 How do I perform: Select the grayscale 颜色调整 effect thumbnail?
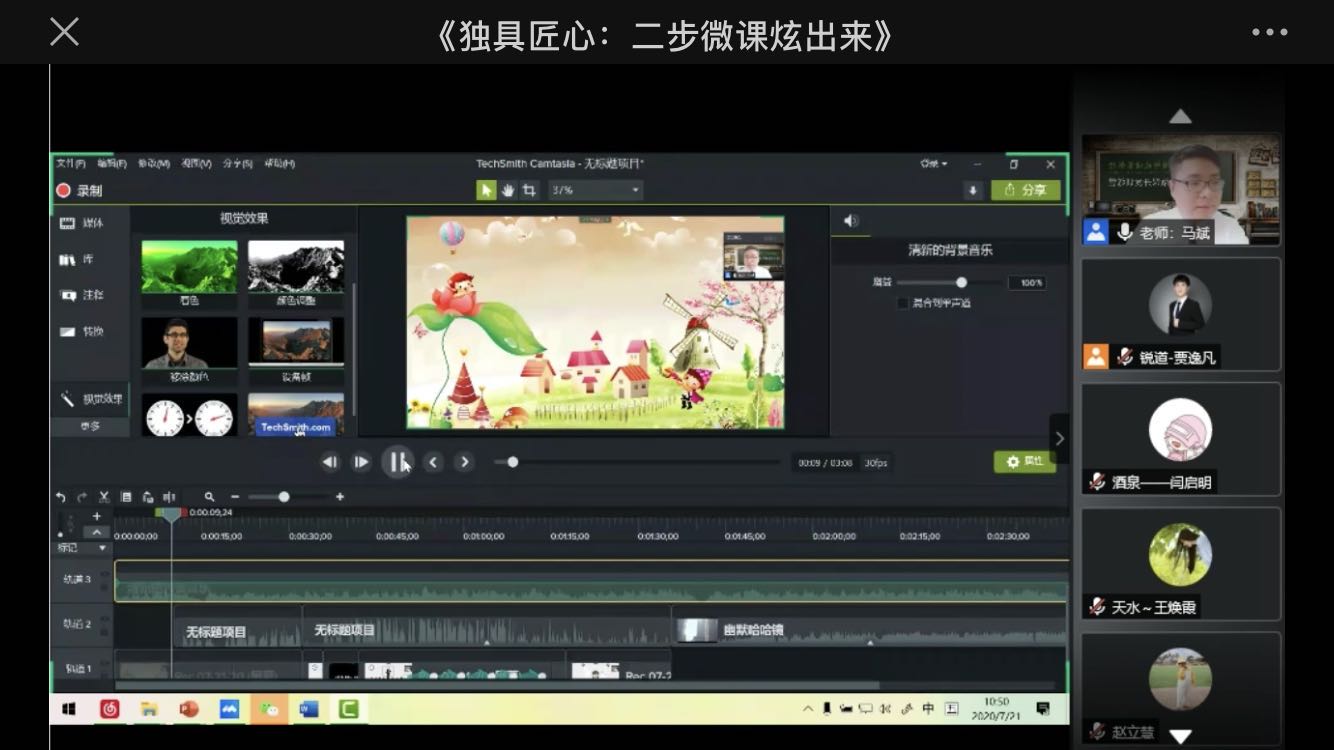coord(296,266)
